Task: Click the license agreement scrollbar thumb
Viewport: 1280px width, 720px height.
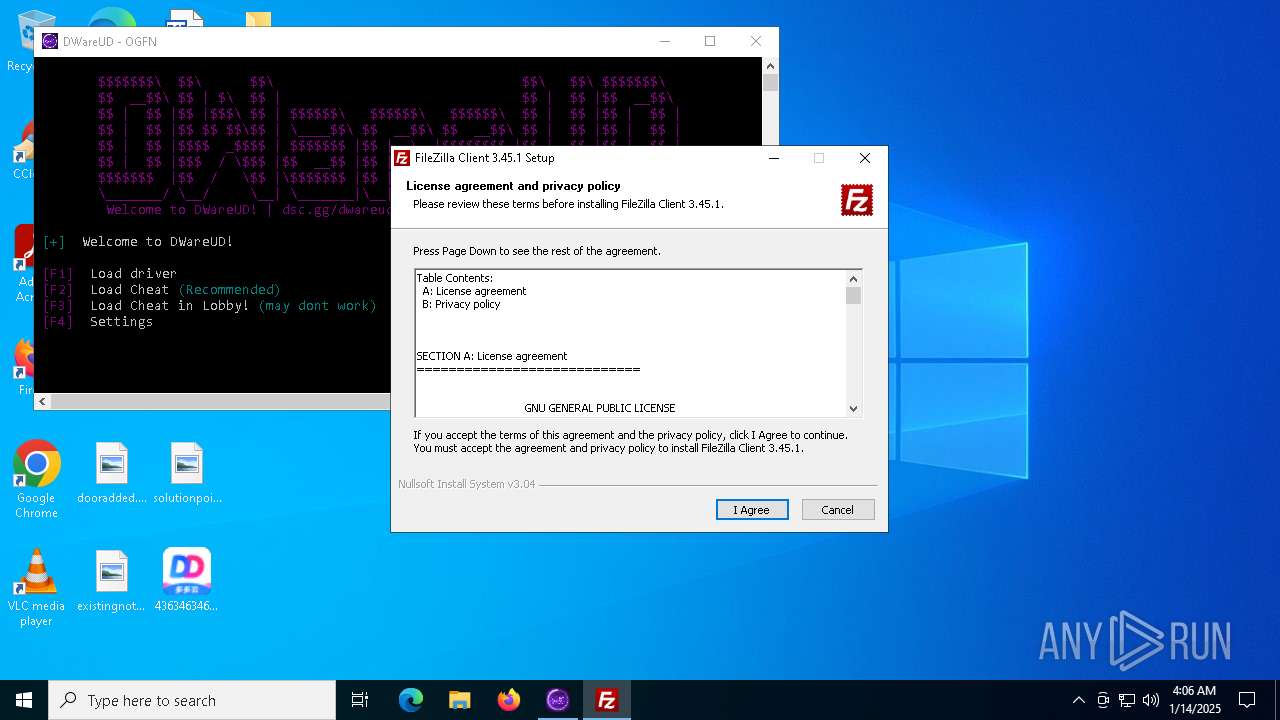Action: [853, 295]
